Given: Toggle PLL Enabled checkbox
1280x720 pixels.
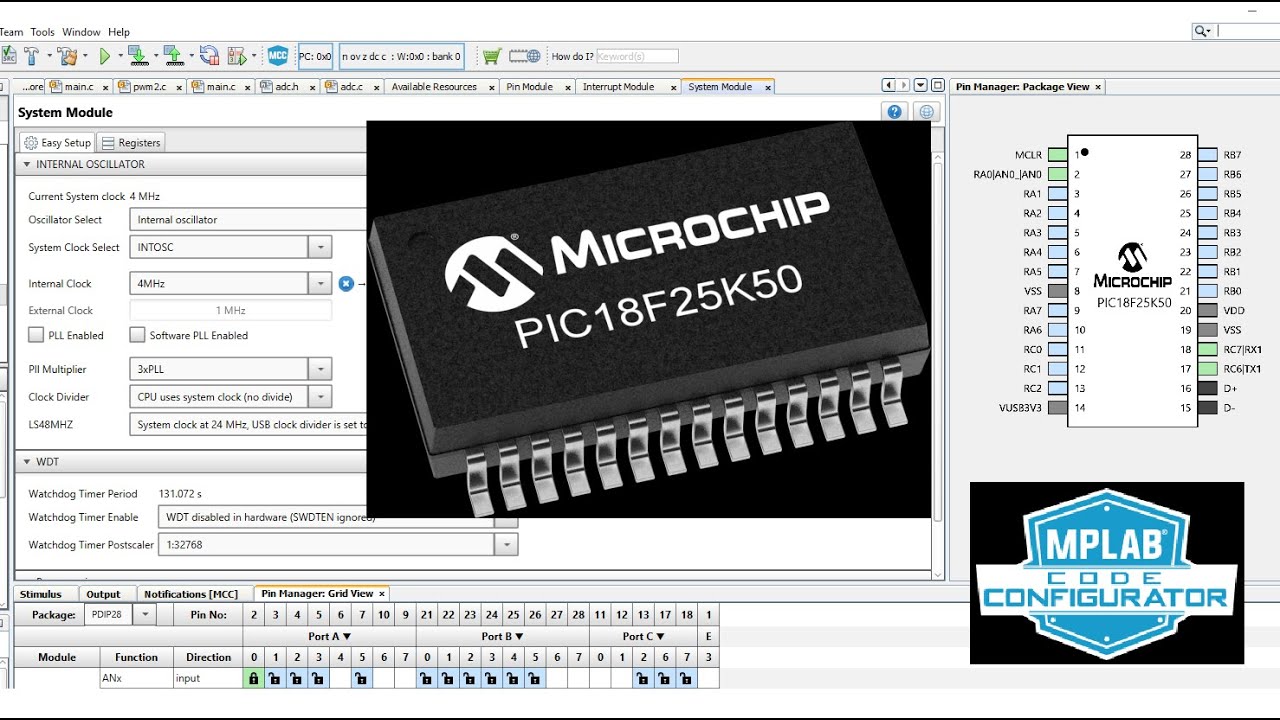Looking at the screenshot, I should click(x=36, y=335).
